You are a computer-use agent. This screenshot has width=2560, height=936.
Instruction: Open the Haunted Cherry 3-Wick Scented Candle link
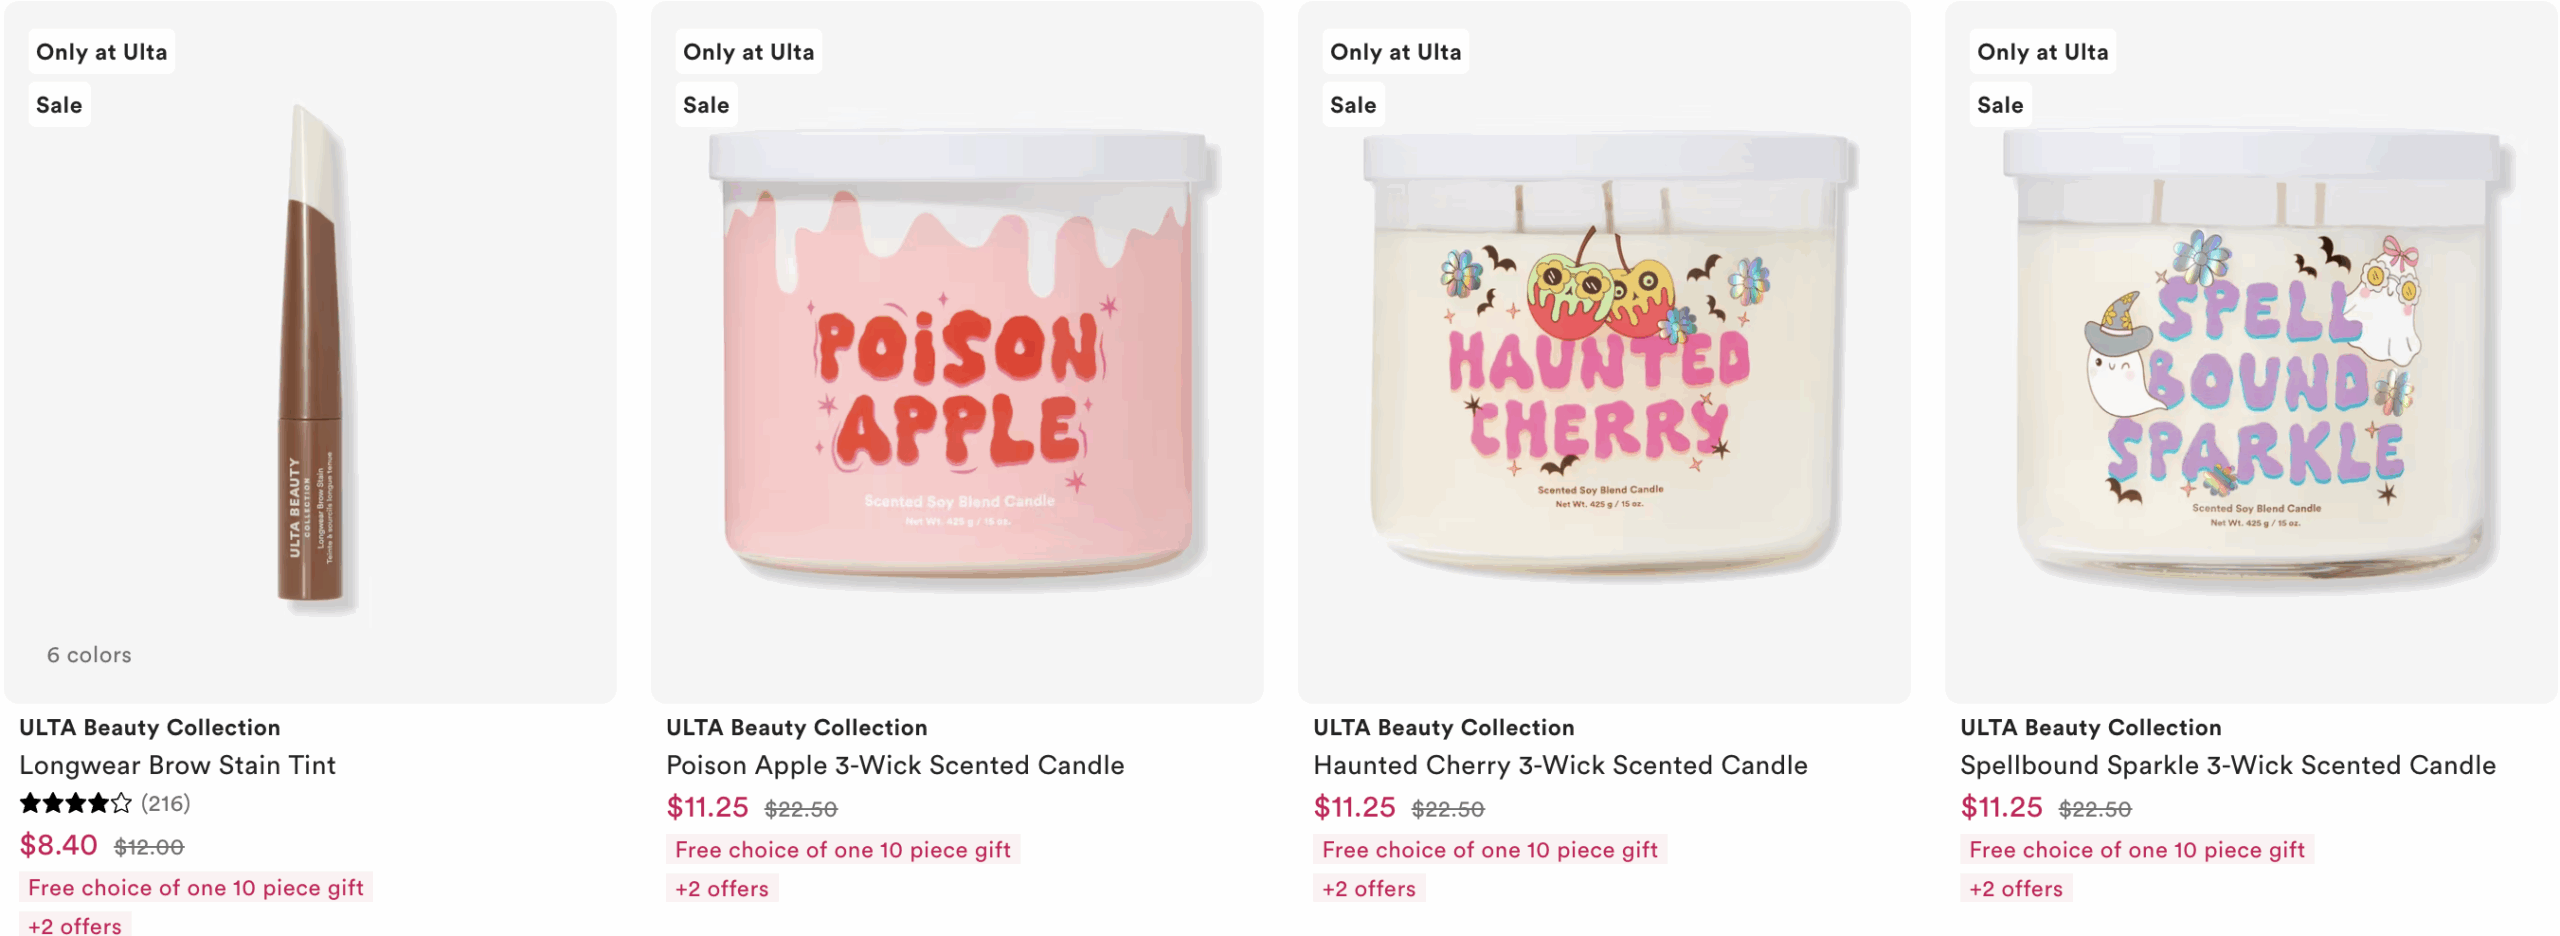coord(1560,765)
